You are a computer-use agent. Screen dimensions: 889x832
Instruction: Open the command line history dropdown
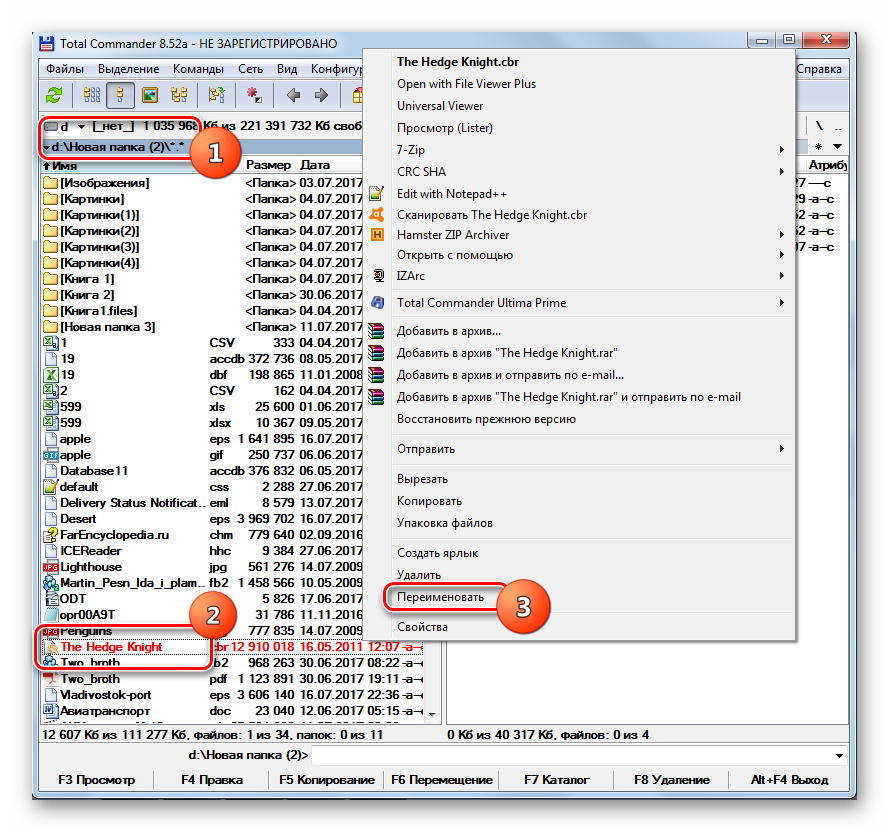(840, 755)
